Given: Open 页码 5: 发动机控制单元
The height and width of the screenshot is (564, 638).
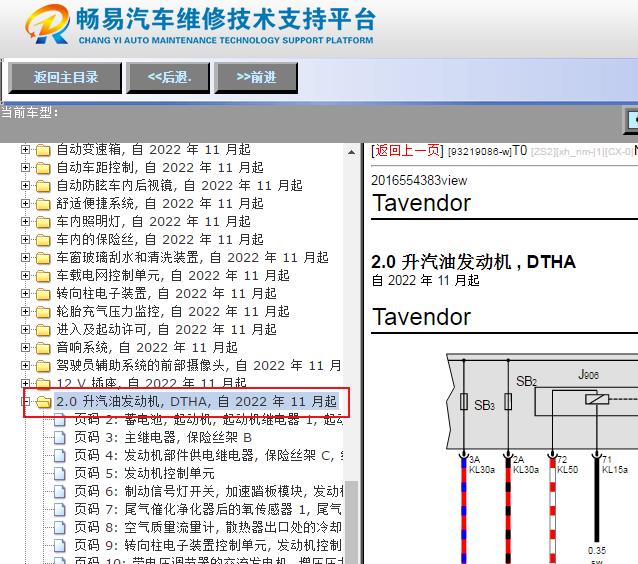Looking at the screenshot, I should click(144, 474).
